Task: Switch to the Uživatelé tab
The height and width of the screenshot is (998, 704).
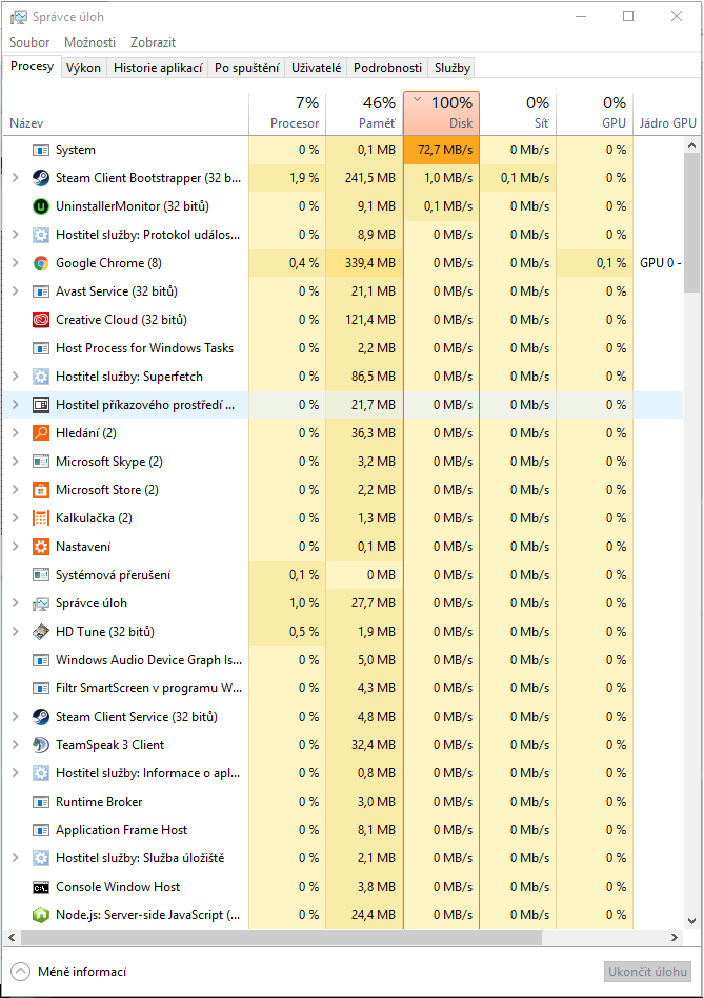Action: point(316,67)
